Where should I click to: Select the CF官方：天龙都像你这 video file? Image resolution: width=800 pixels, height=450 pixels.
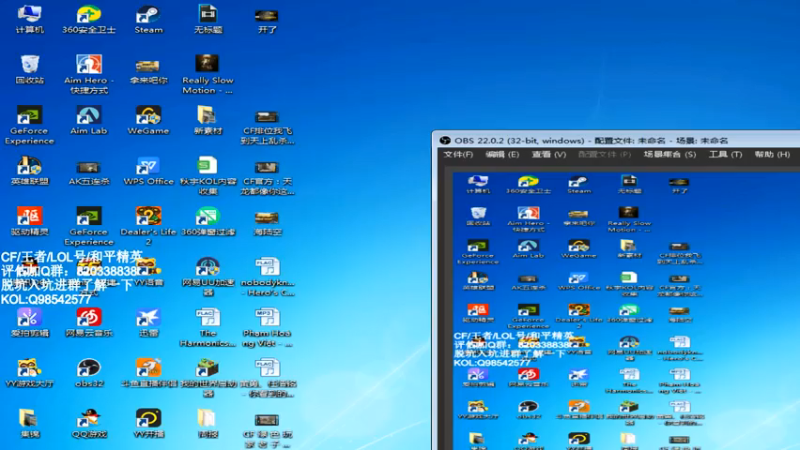tap(267, 178)
